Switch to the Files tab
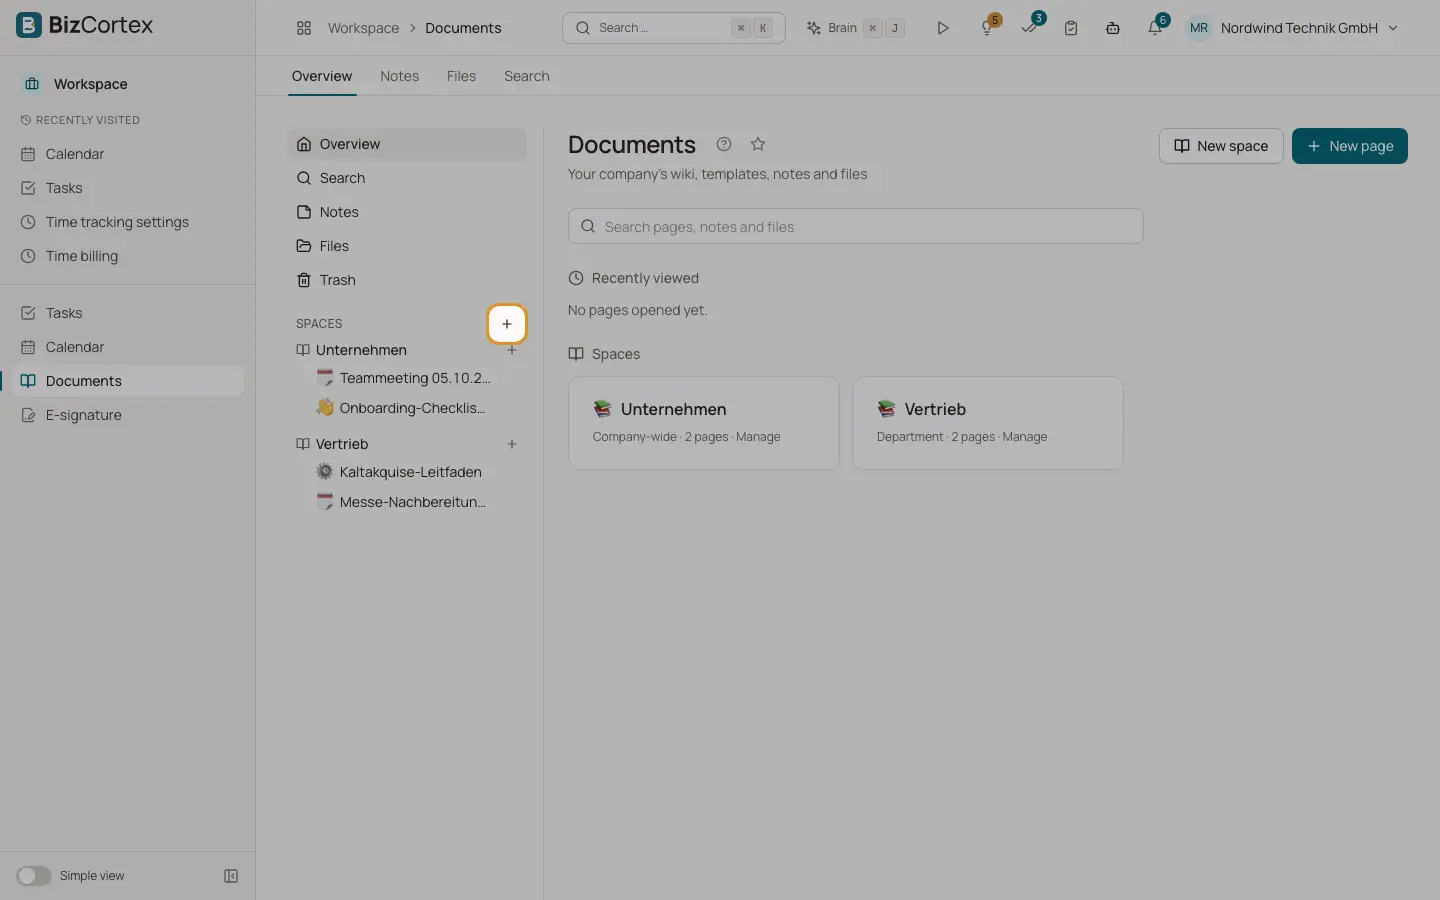This screenshot has width=1440, height=900. tap(461, 76)
